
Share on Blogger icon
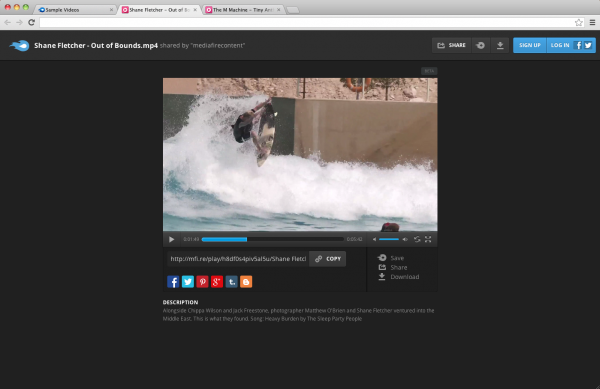[x=246, y=282]
